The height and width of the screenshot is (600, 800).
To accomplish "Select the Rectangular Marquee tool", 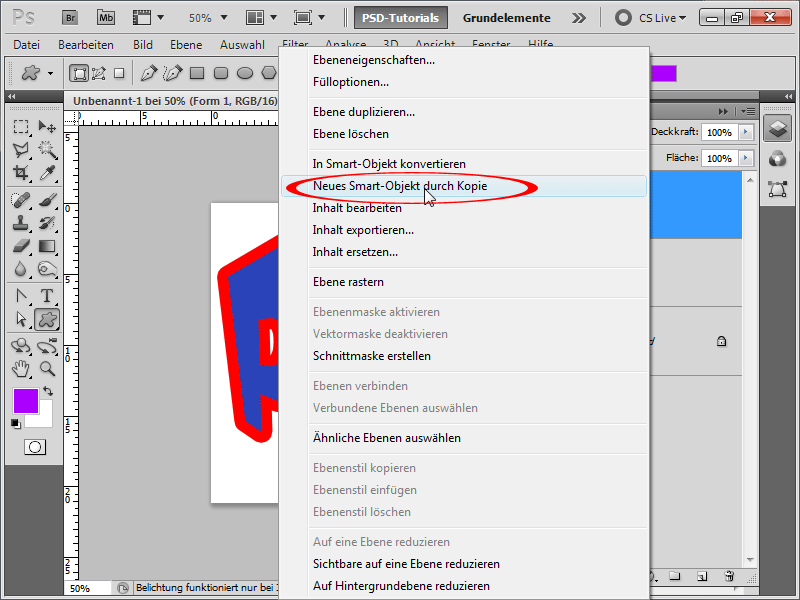I will click(x=21, y=126).
